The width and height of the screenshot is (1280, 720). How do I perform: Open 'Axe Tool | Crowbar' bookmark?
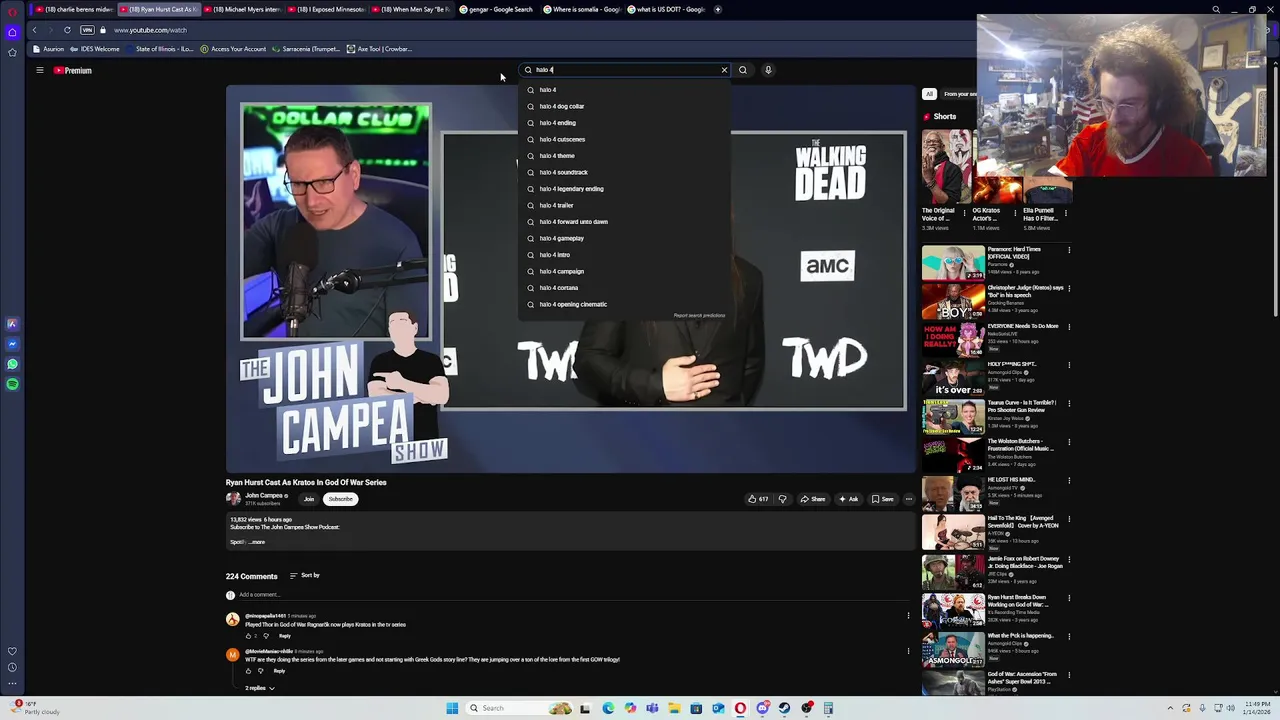click(379, 49)
